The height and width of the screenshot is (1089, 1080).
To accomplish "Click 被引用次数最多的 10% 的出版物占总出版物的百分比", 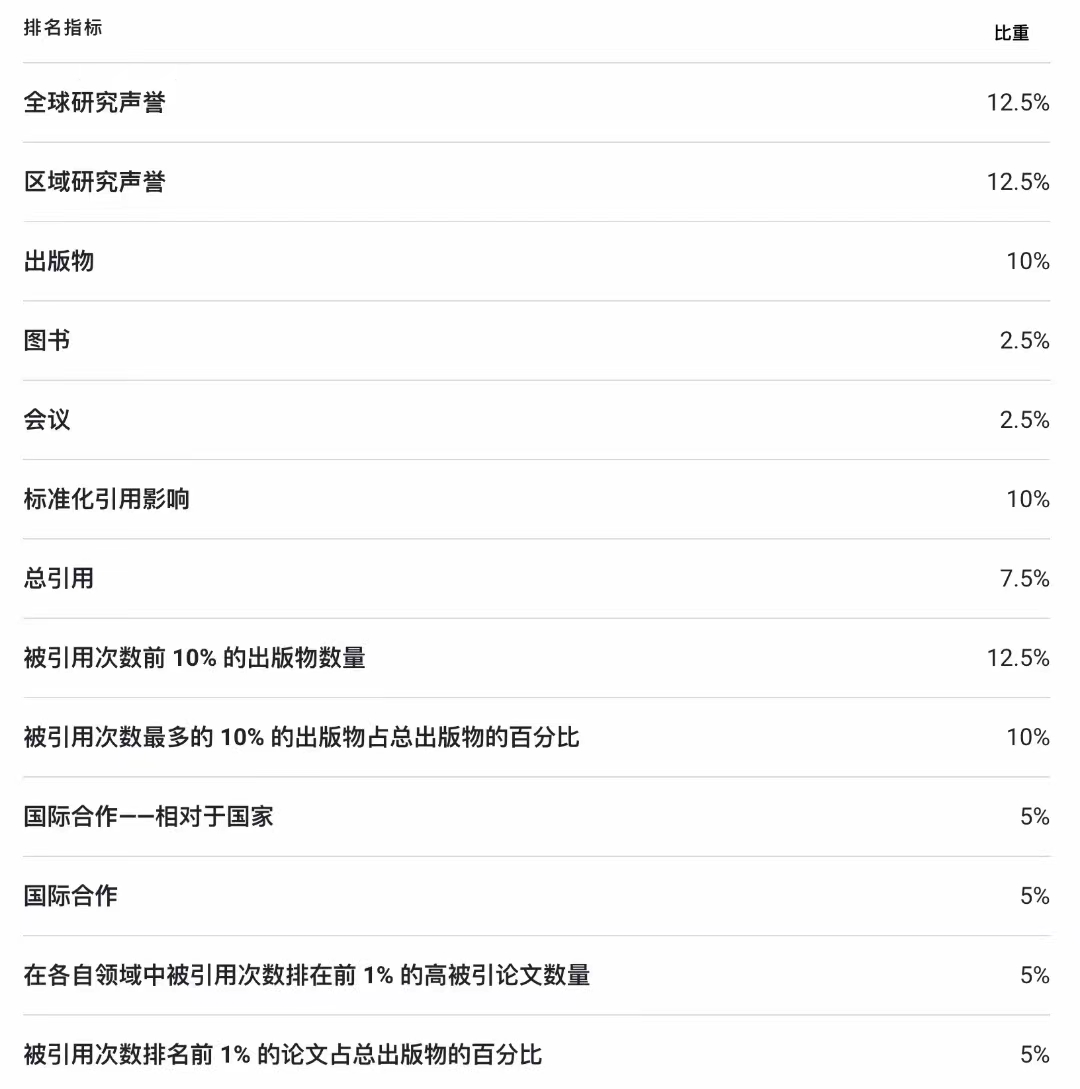I will [301, 737].
